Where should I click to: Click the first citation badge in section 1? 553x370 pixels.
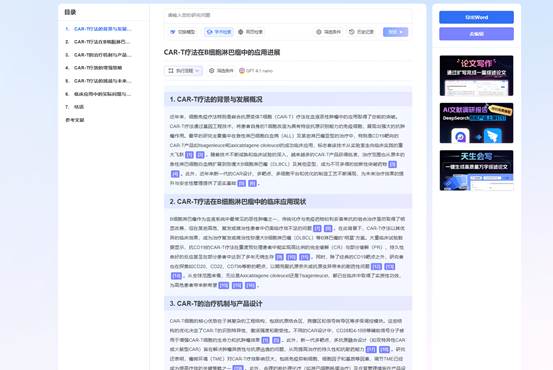click(189, 155)
